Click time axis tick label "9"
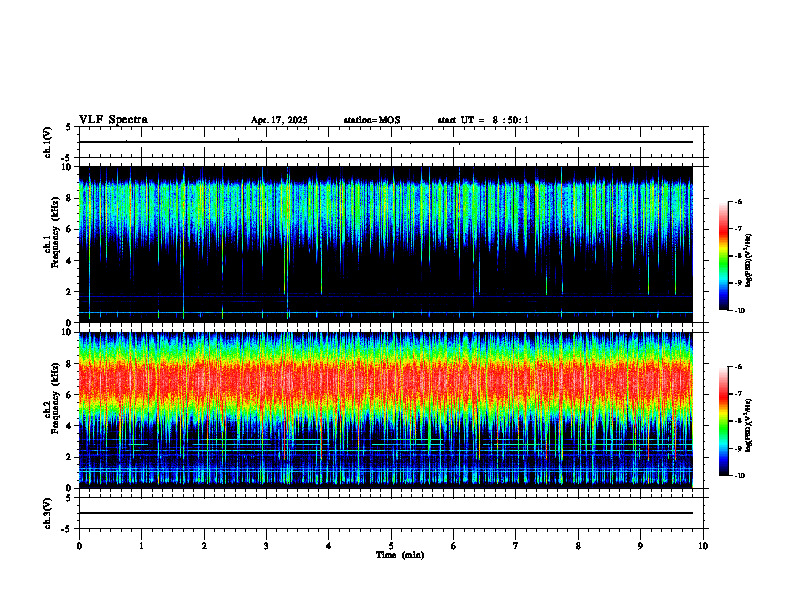The height and width of the screenshot is (612, 792). 640,546
